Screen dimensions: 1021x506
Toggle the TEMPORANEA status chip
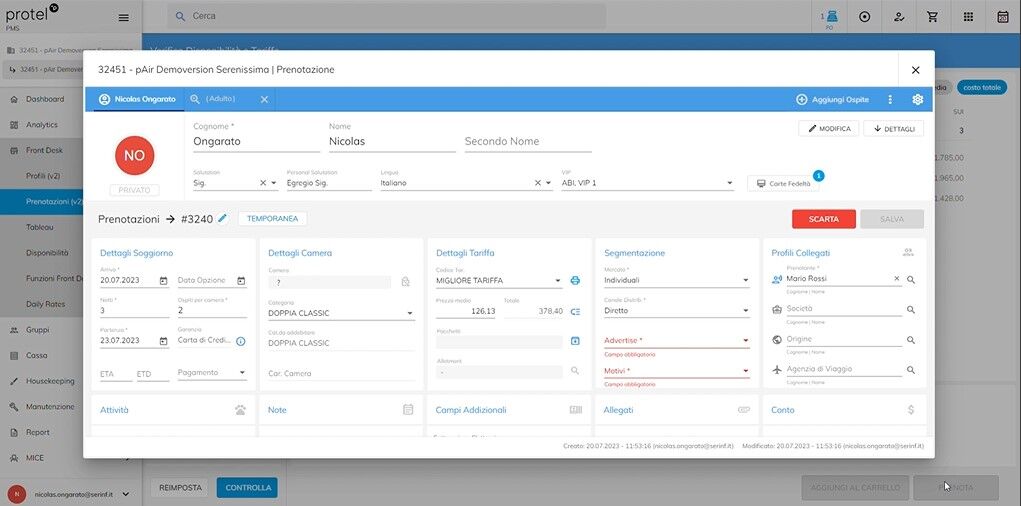pos(272,218)
